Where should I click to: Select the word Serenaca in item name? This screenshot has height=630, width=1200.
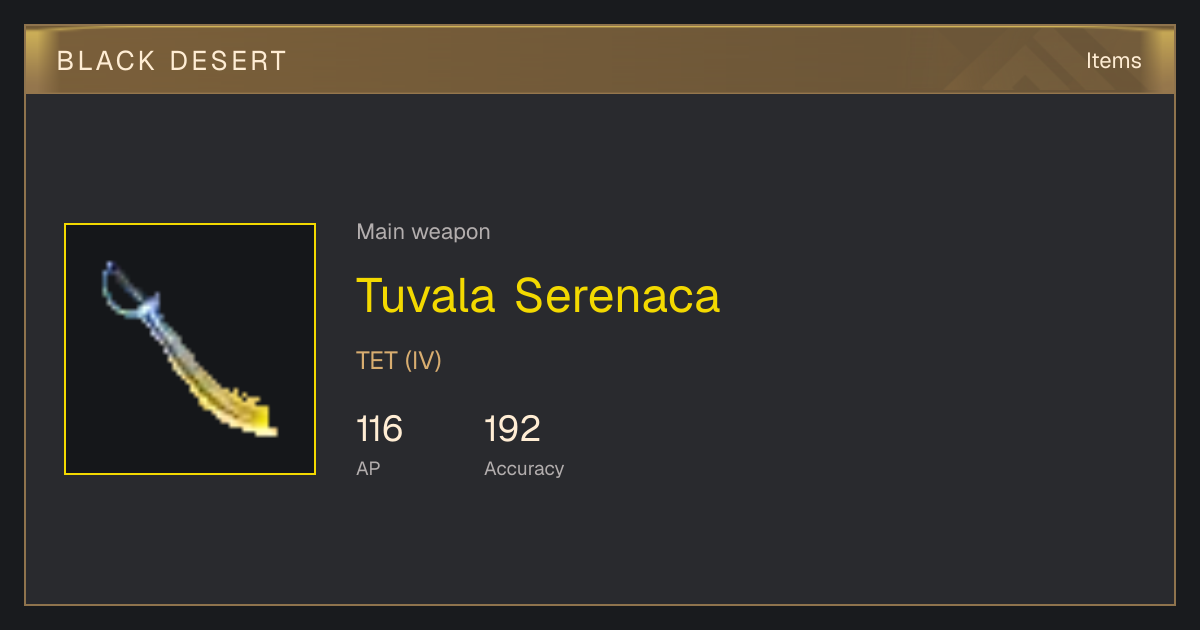coord(617,295)
